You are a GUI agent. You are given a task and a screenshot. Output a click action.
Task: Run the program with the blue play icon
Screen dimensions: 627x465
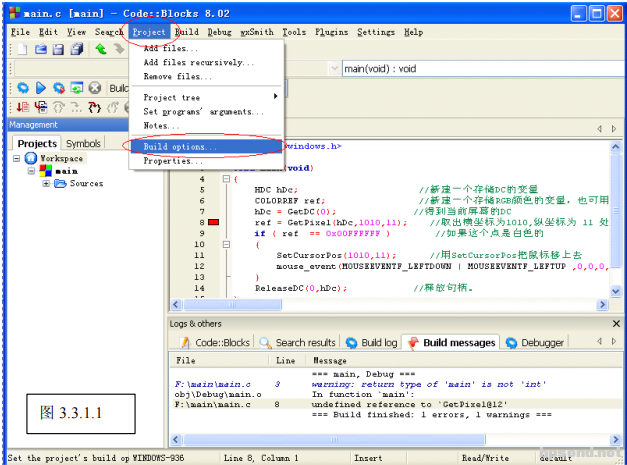pyautogui.click(x=40, y=88)
